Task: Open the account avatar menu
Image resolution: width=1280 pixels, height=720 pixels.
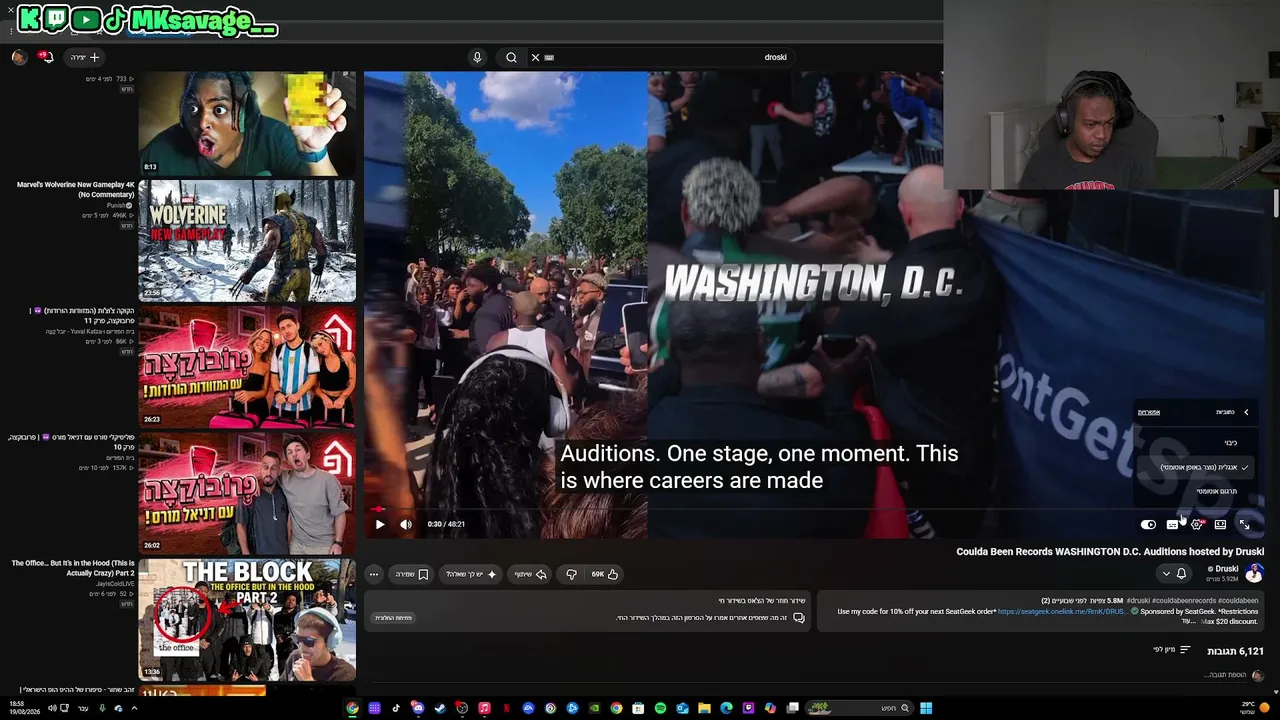Action: (18, 57)
